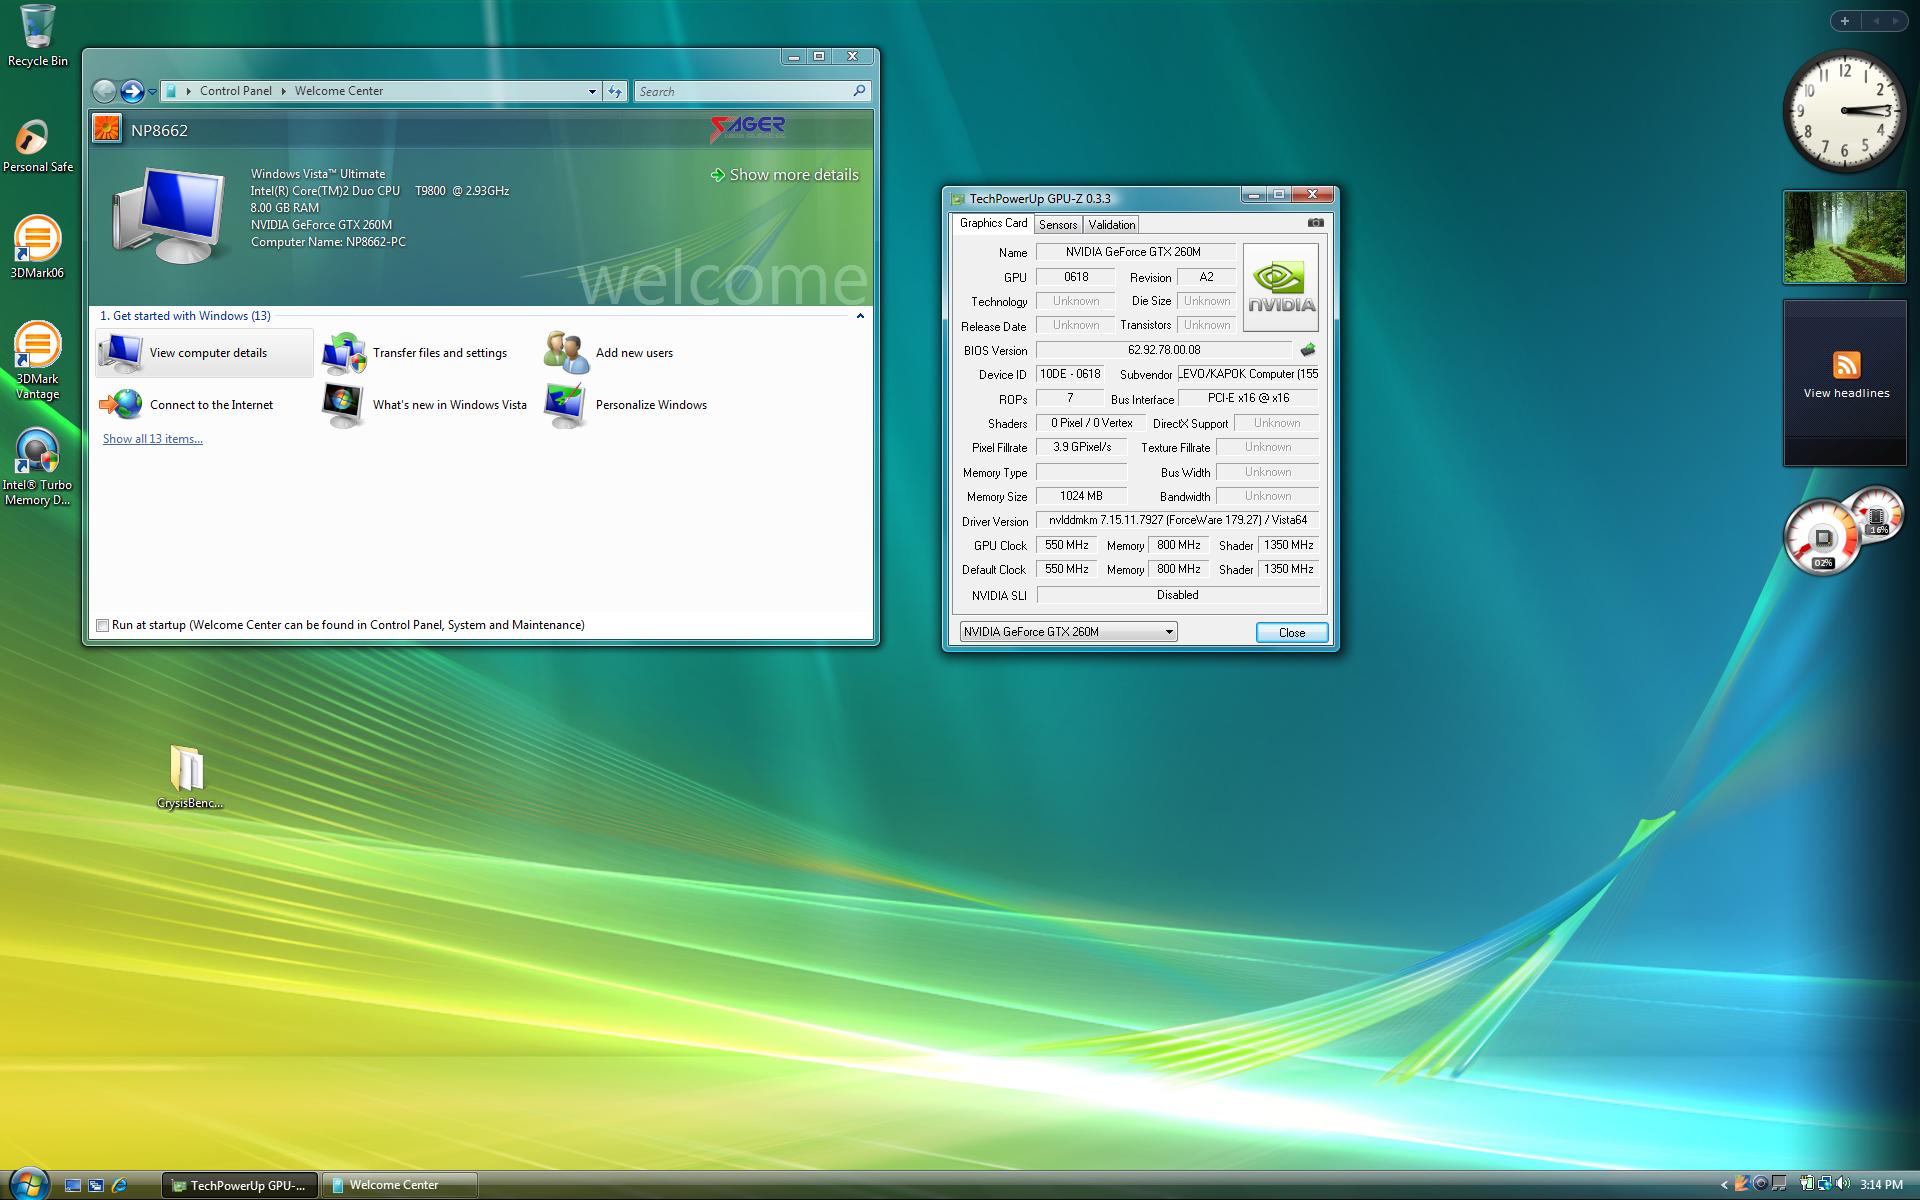Image resolution: width=1920 pixels, height=1200 pixels.
Task: Switch to the Graphics Card tab
Action: [993, 223]
